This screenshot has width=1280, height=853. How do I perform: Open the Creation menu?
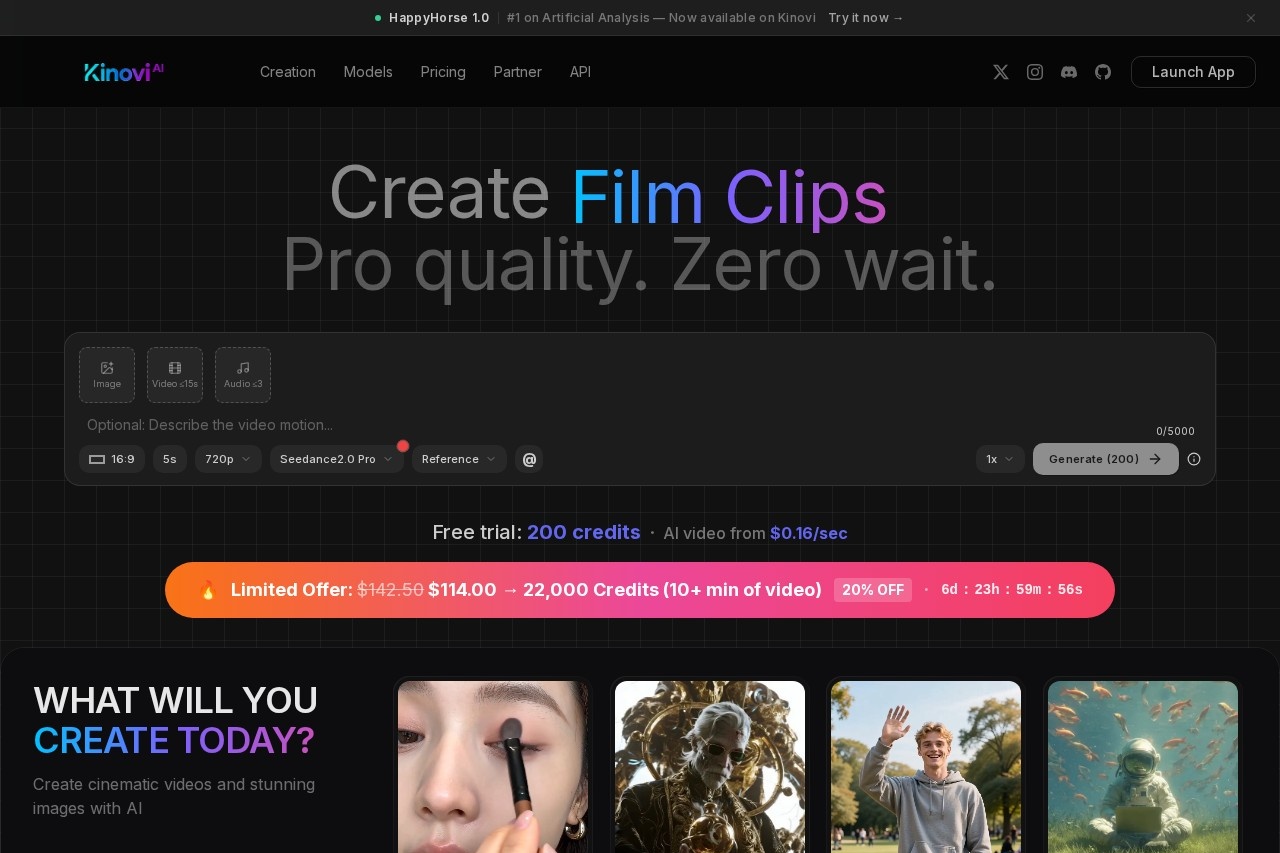coord(288,72)
